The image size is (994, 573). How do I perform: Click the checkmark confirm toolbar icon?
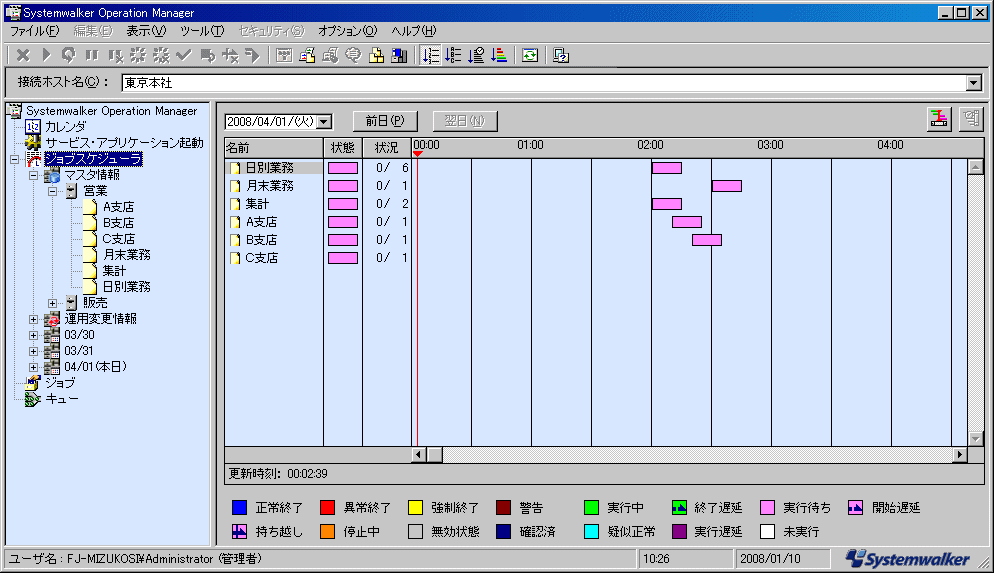pyautogui.click(x=184, y=56)
